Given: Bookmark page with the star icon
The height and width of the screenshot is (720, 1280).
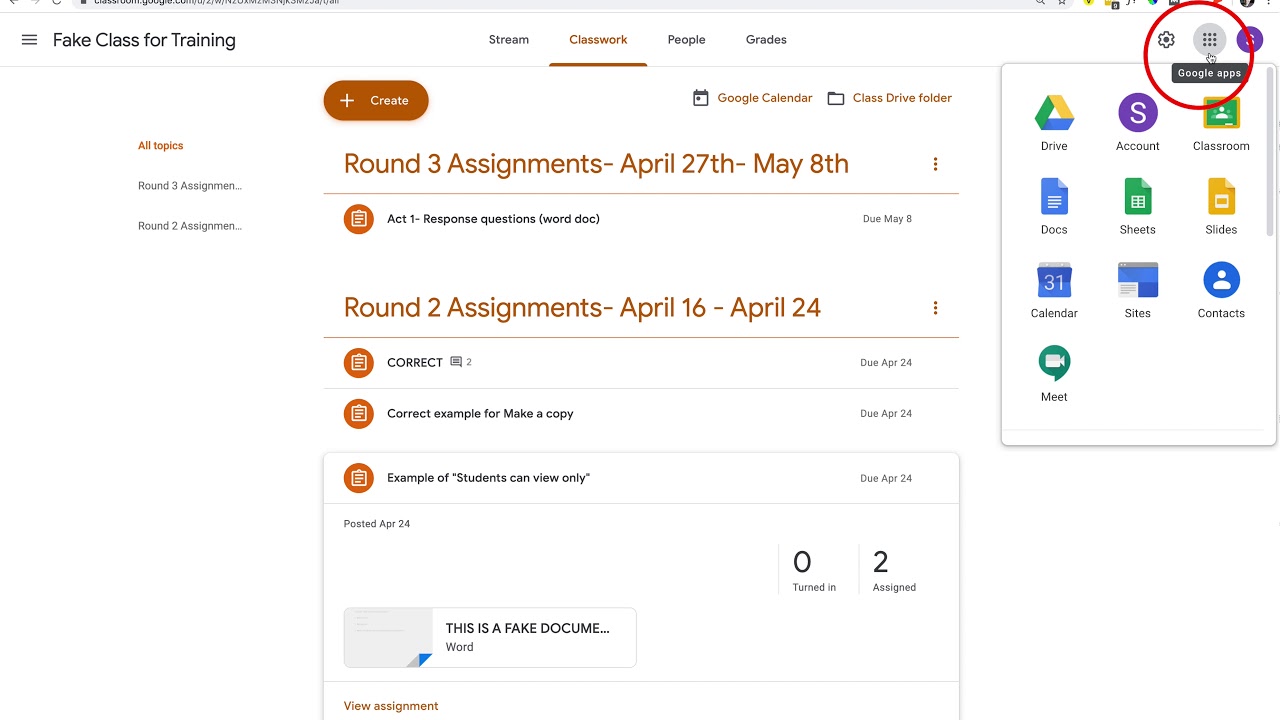Looking at the screenshot, I should pos(1062,3).
